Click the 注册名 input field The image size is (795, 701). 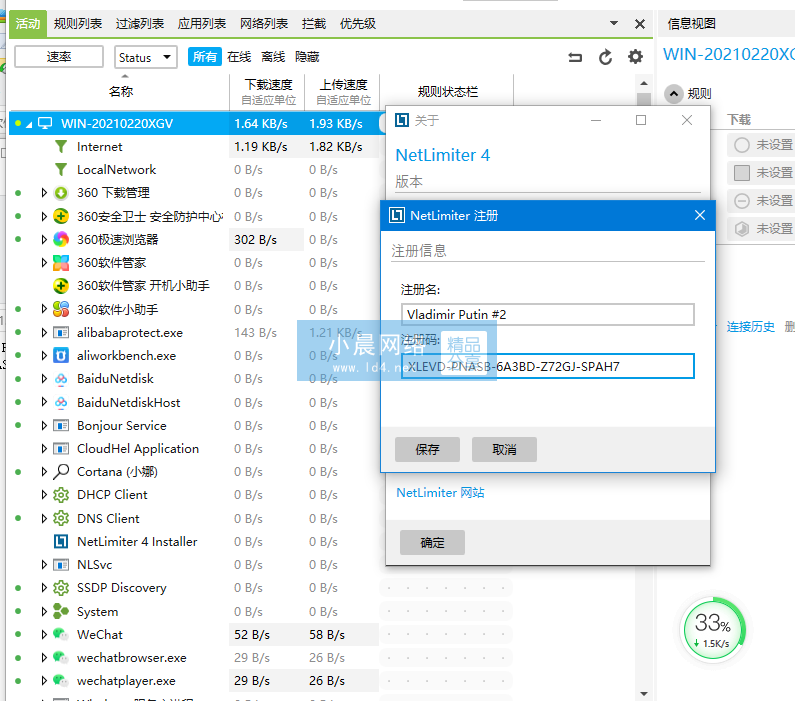point(548,315)
